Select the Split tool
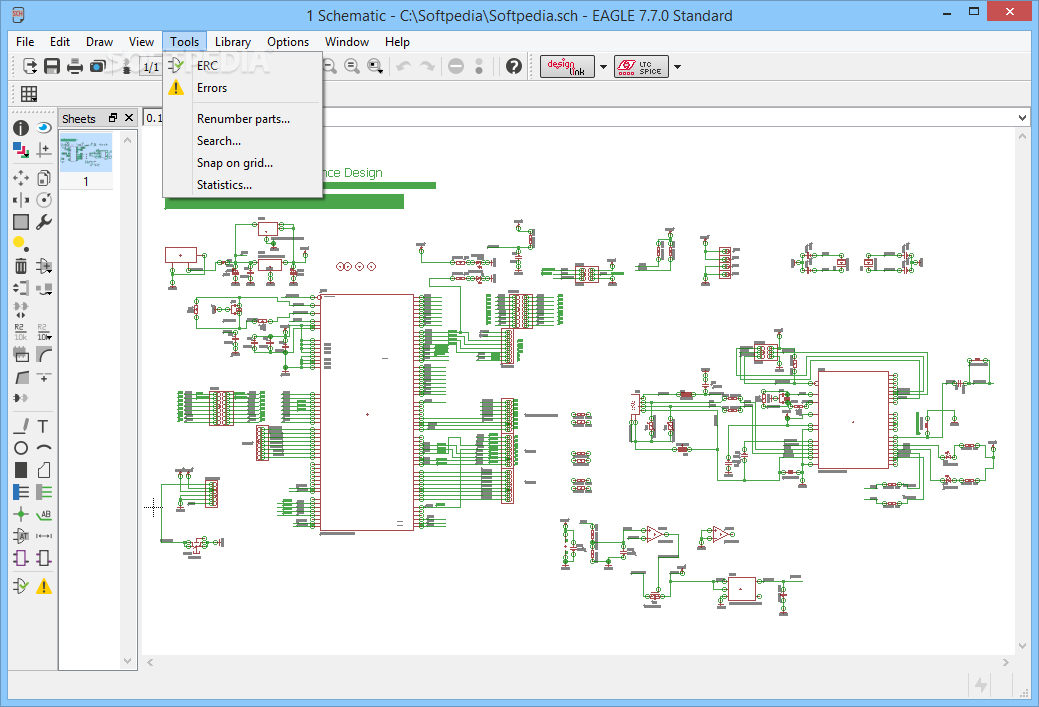Screen dimensions: 1039x707 tap(21, 377)
